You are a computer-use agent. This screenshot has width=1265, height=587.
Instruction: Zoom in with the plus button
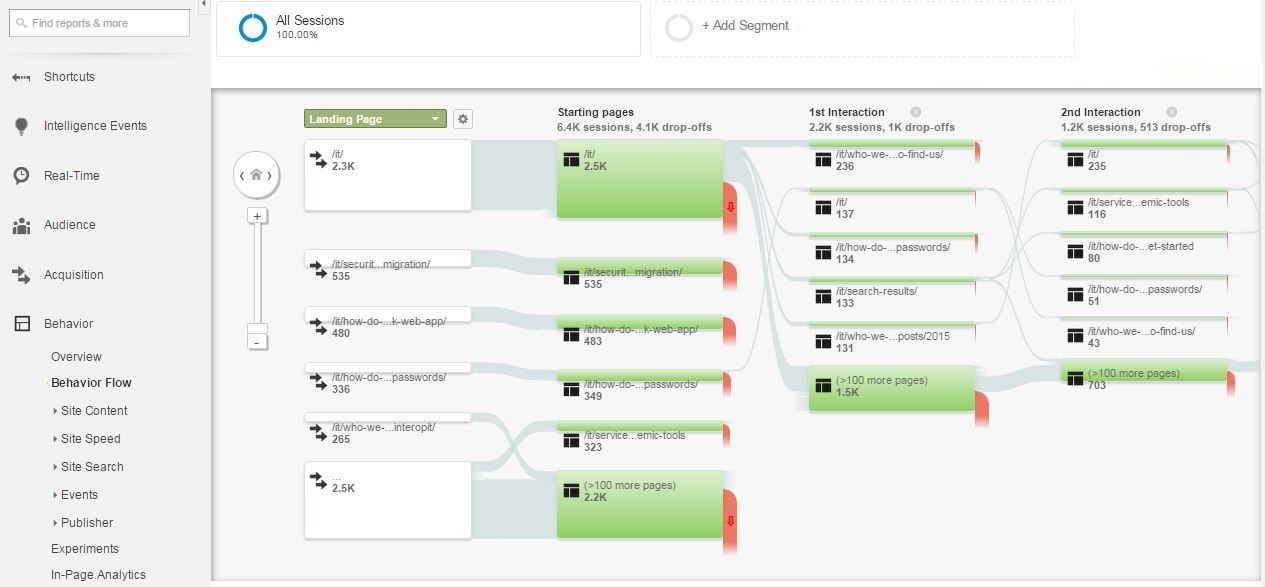pos(257,216)
